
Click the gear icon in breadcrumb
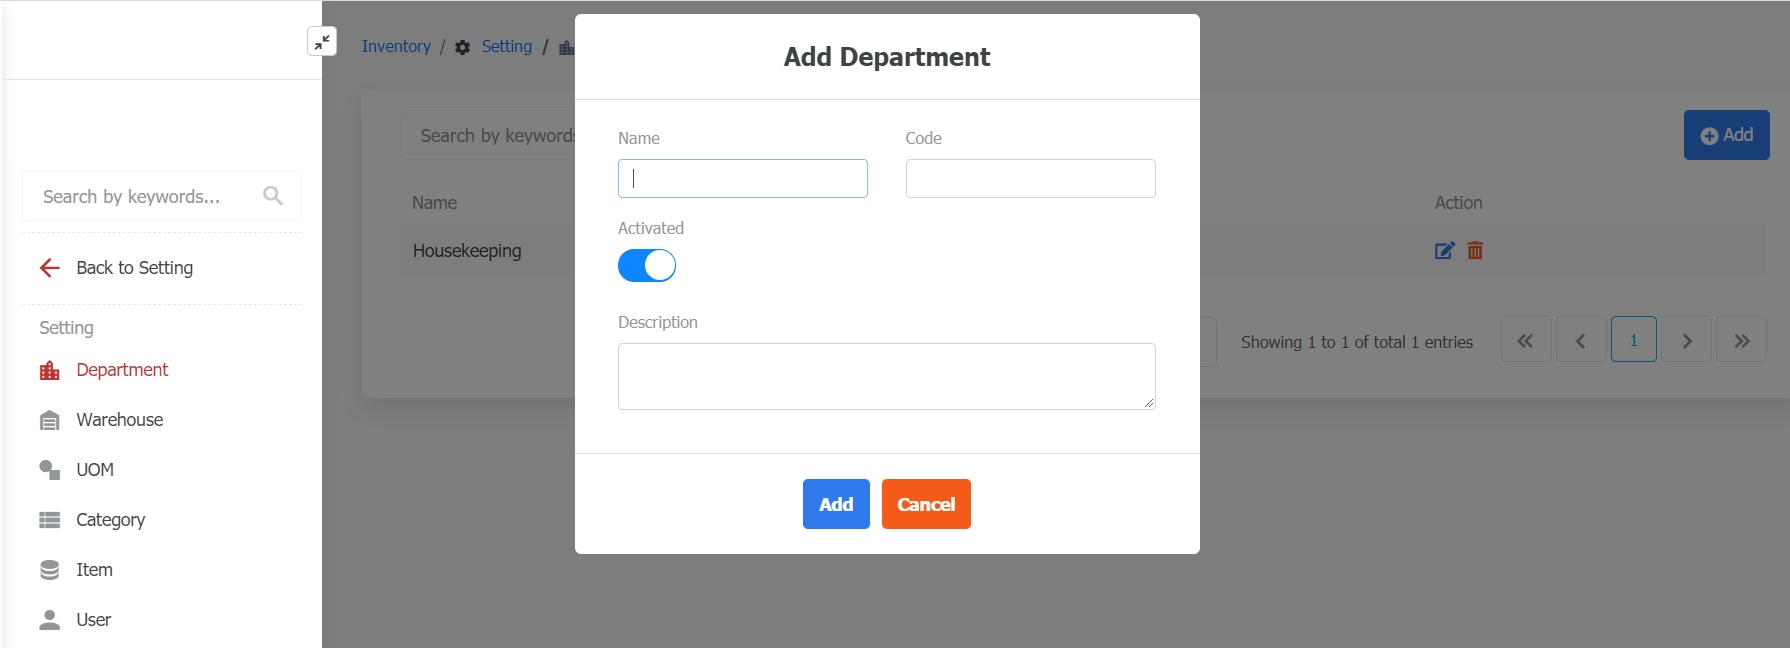tap(462, 47)
